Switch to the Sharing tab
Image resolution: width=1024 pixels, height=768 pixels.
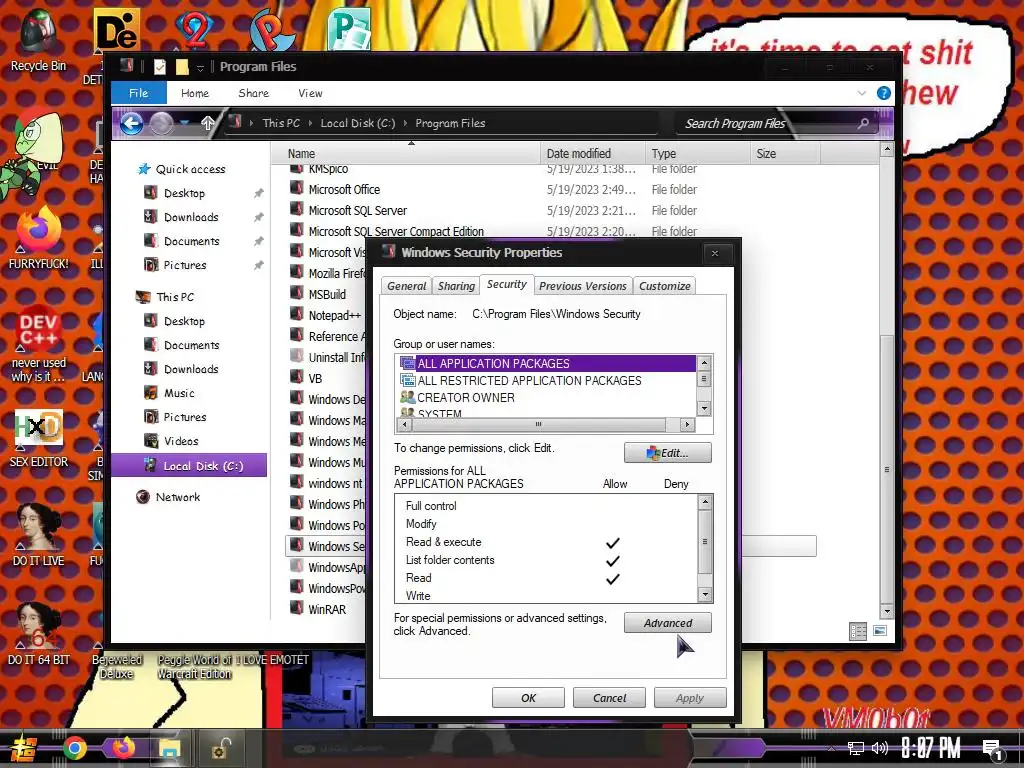[x=456, y=286]
